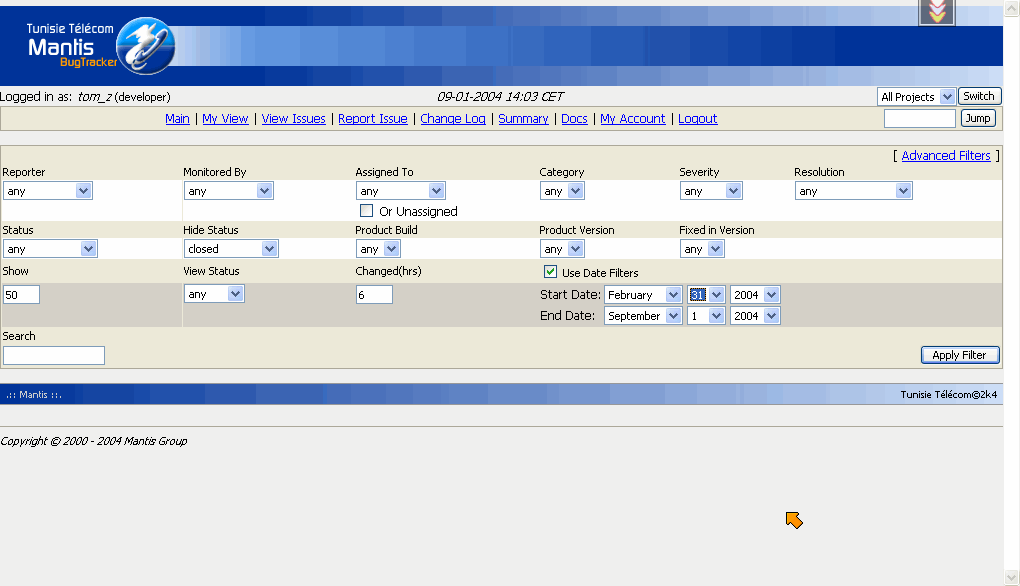Screen dimensions: 1020x586
Task: Click the Advanced Filters link
Action: coord(945,156)
